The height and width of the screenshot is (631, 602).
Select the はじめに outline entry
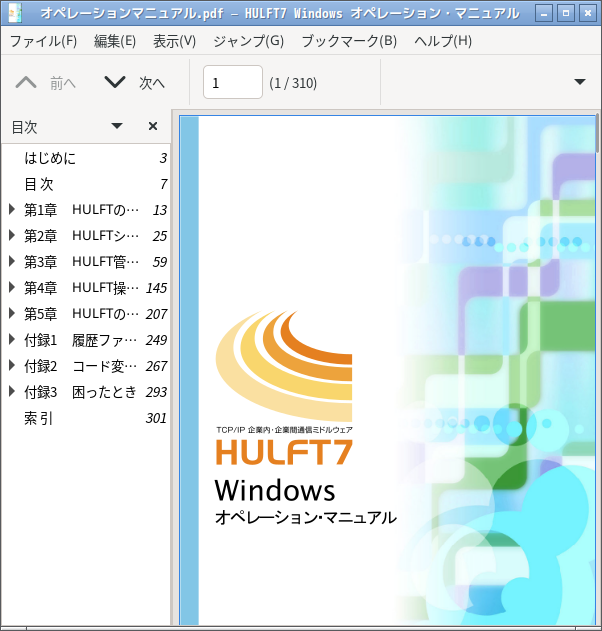(85, 158)
